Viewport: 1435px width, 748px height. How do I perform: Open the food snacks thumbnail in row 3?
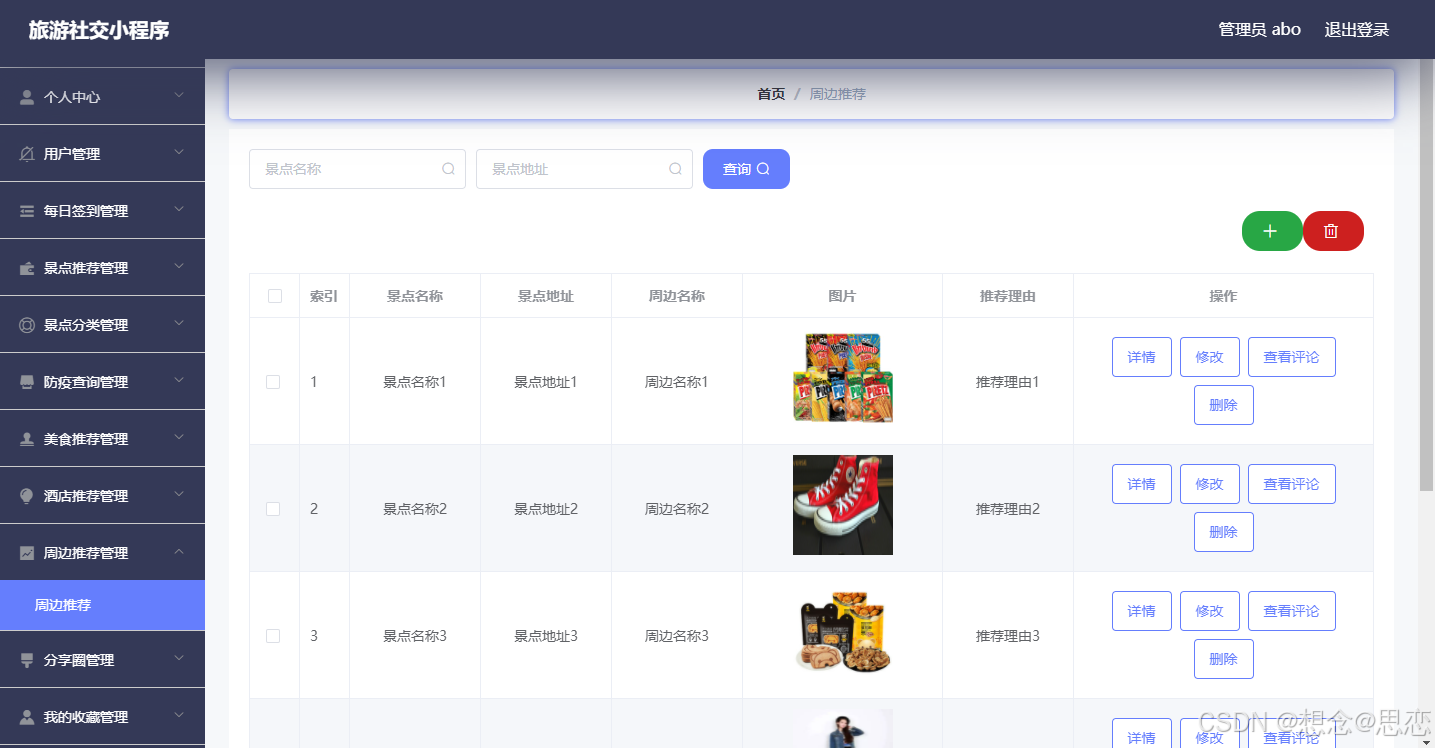pyautogui.click(x=843, y=632)
